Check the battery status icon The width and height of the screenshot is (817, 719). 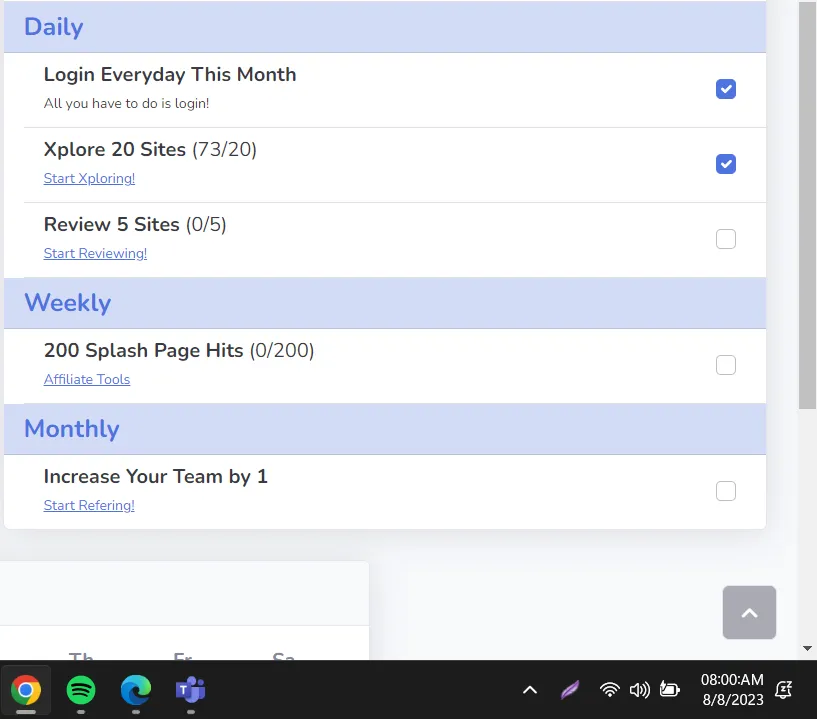point(670,690)
